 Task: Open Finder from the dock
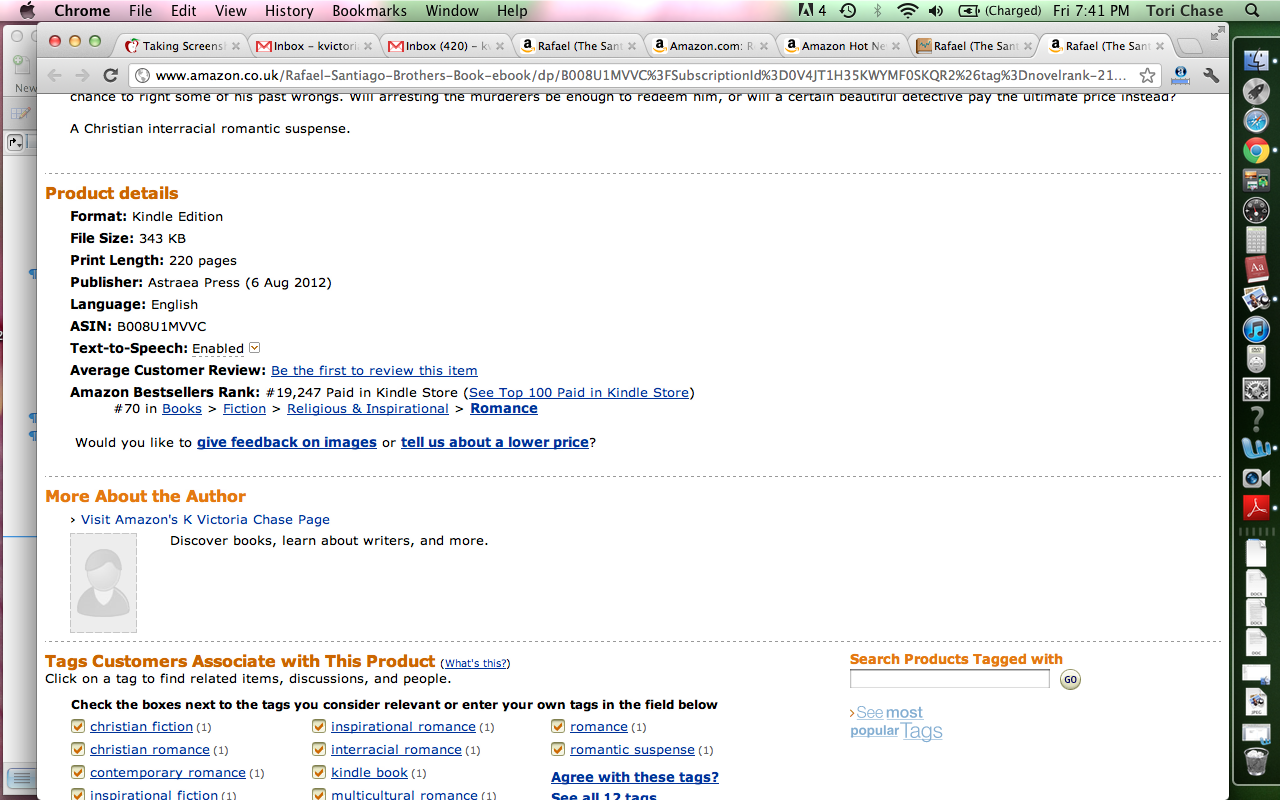tap(1256, 61)
